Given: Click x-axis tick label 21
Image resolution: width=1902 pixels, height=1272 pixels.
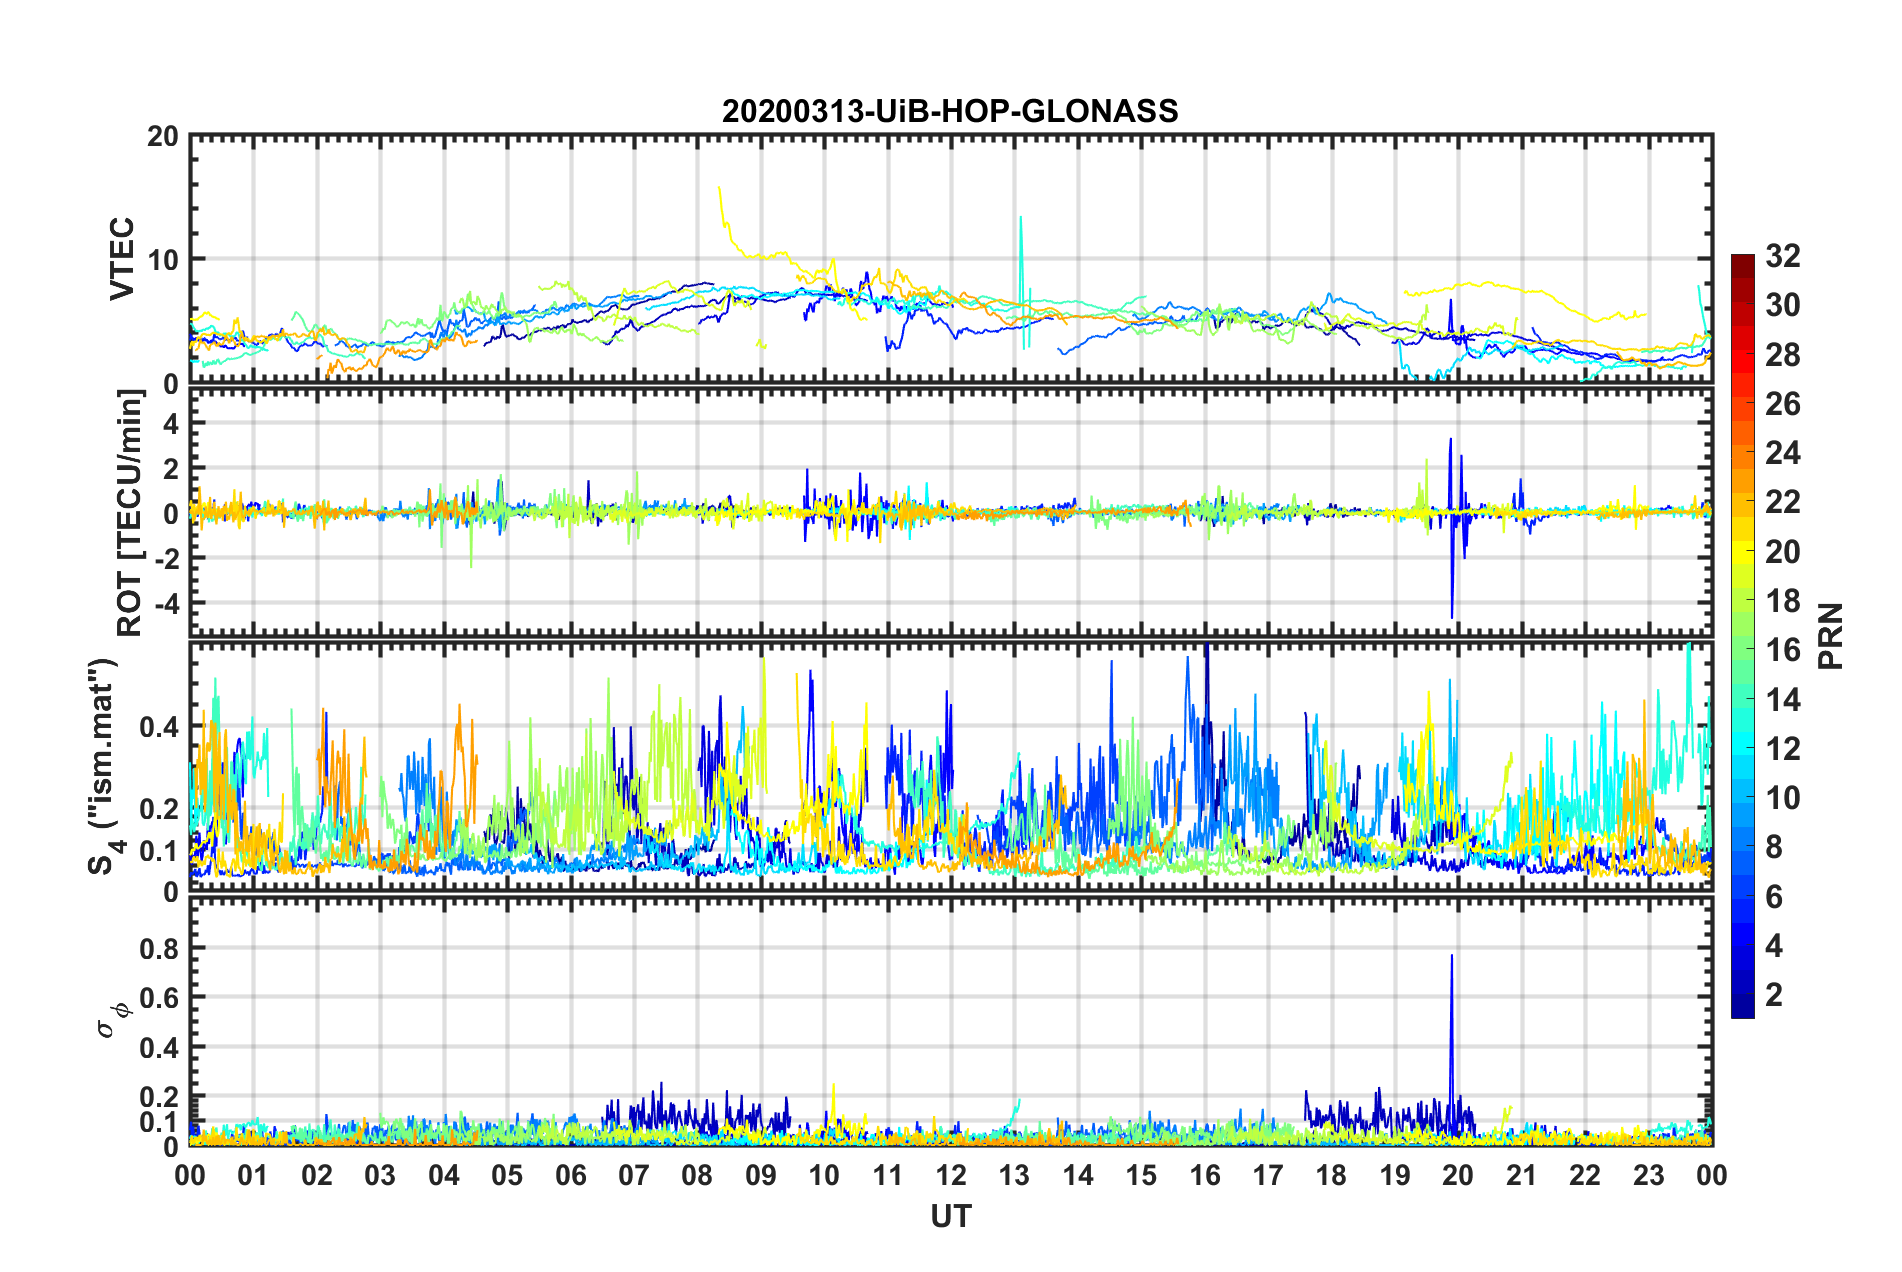Looking at the screenshot, I should (1522, 1175).
